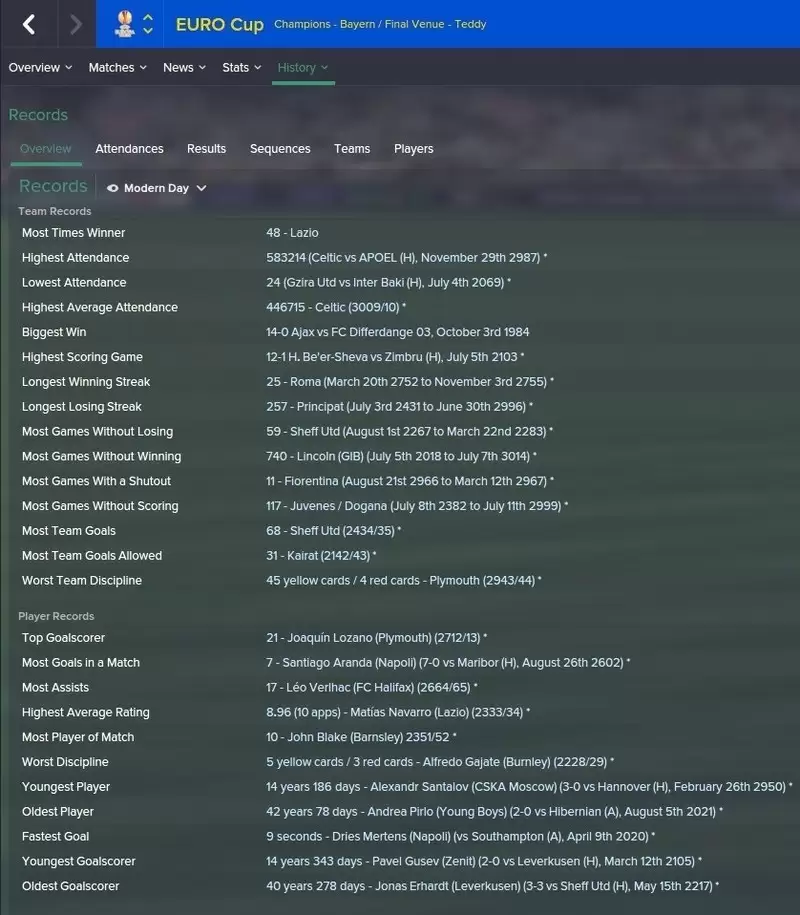This screenshot has width=800, height=915.
Task: Open the Modern Day records filter
Action: point(157,188)
